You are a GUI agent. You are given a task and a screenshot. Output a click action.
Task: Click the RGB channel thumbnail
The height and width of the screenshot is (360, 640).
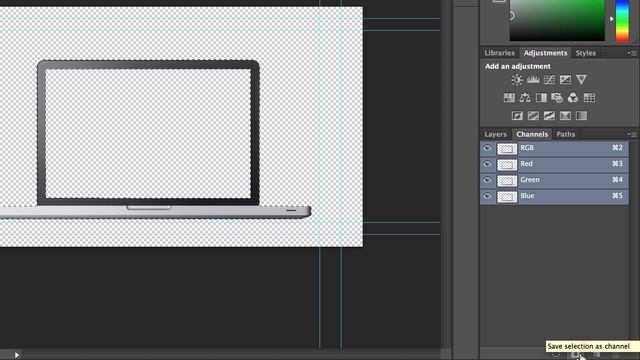[x=507, y=149]
